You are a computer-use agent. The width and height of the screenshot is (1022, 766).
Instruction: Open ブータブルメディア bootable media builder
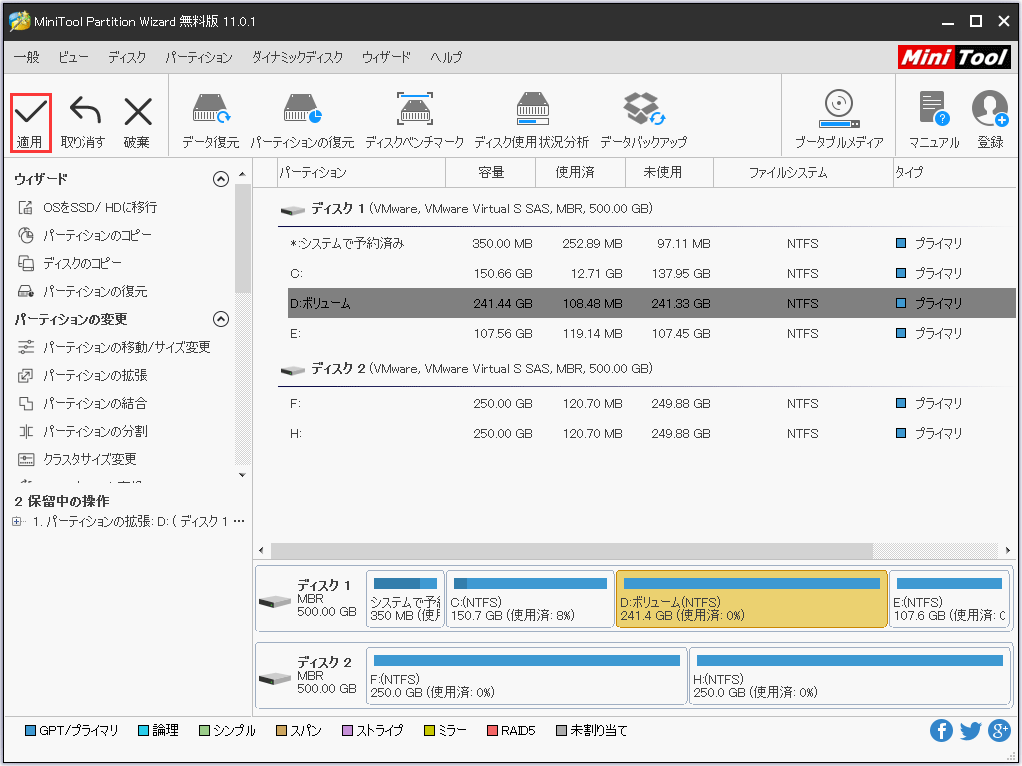pyautogui.click(x=838, y=112)
